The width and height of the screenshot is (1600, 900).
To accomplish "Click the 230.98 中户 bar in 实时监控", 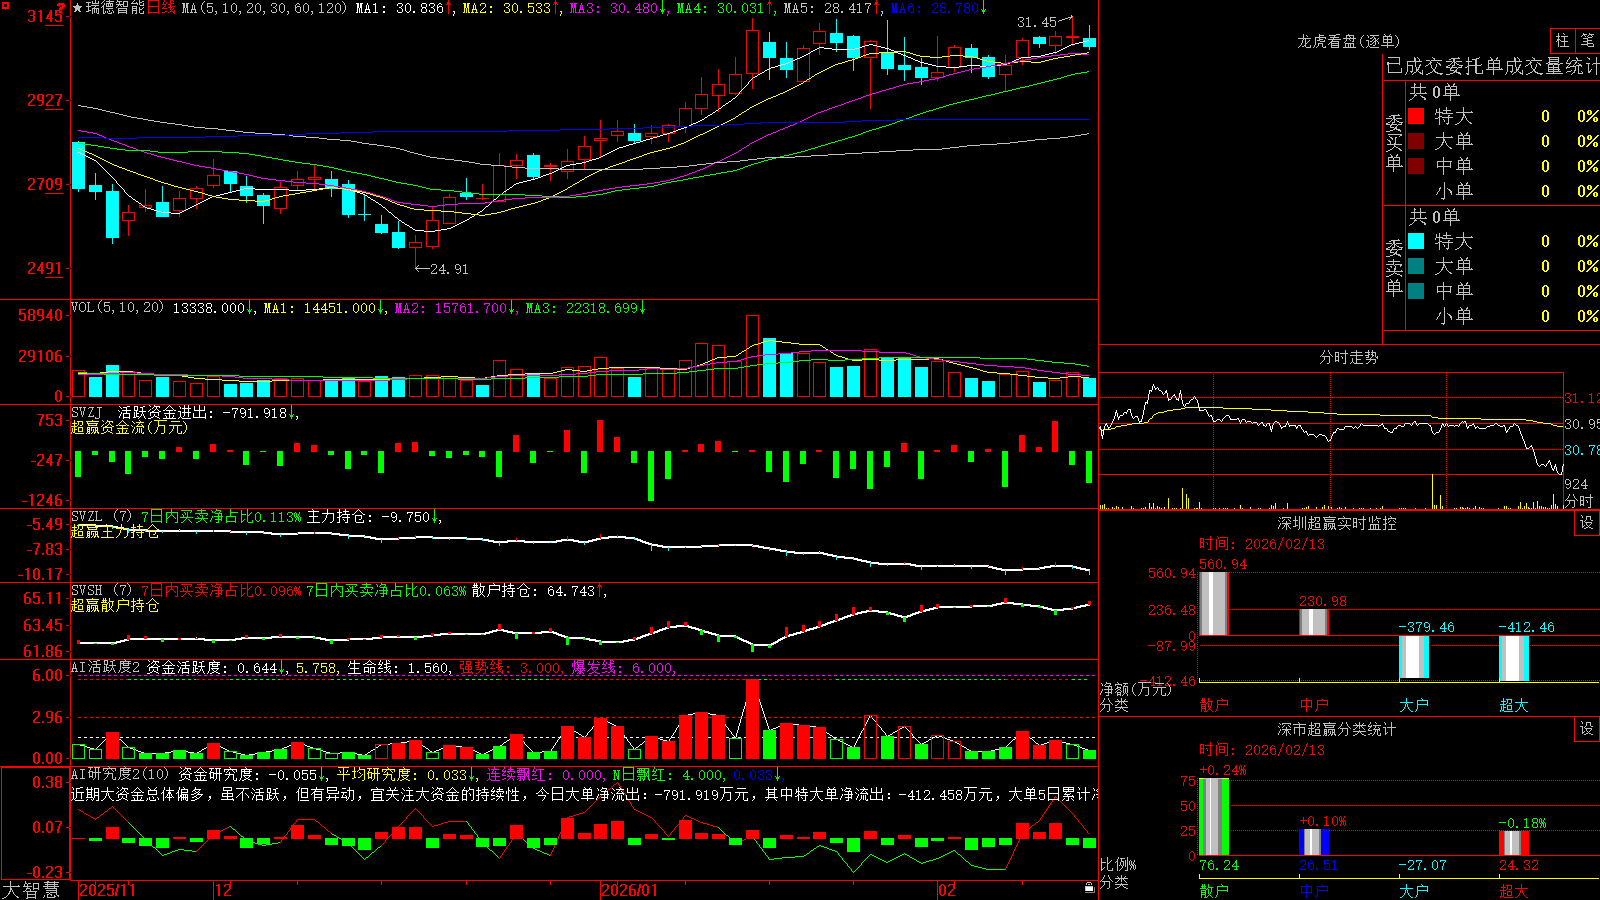I will 1314,622.
